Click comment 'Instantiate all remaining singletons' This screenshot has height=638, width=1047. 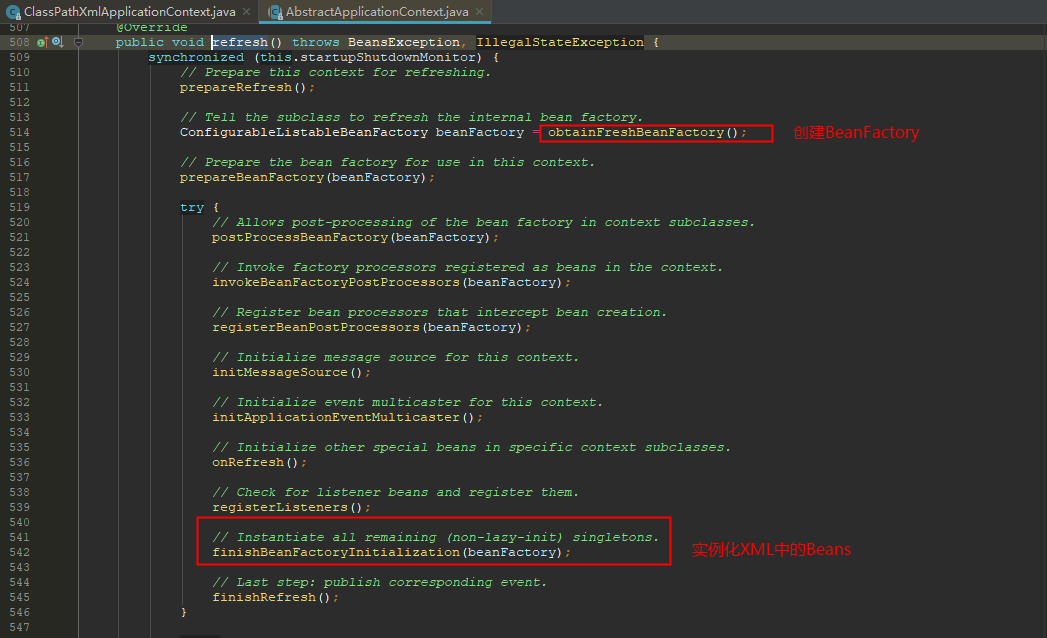tap(435, 537)
